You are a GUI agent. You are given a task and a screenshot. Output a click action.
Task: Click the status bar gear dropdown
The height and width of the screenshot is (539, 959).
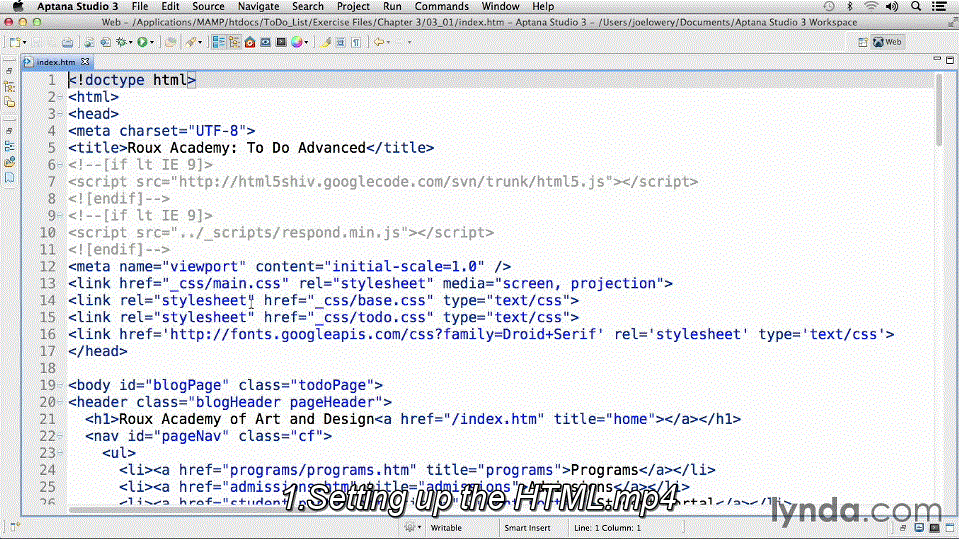click(x=413, y=527)
